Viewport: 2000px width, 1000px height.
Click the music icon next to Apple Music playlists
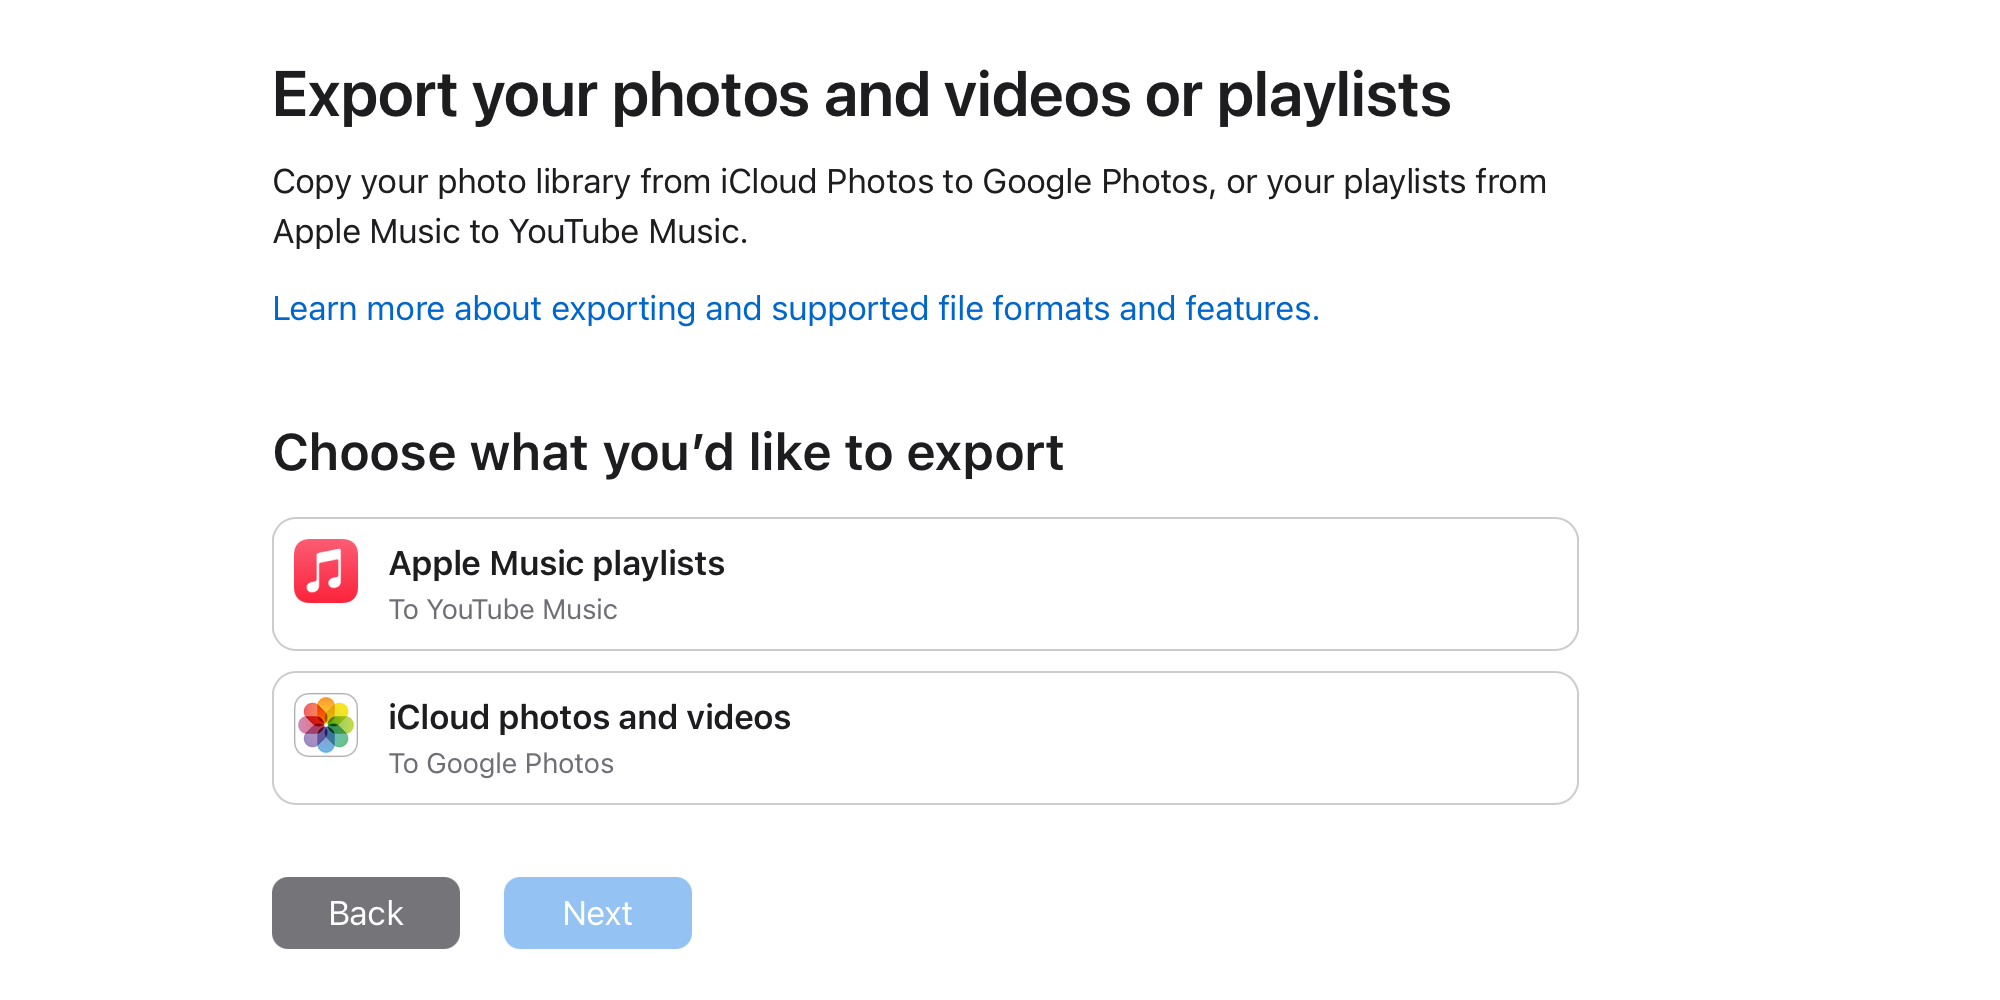324,572
